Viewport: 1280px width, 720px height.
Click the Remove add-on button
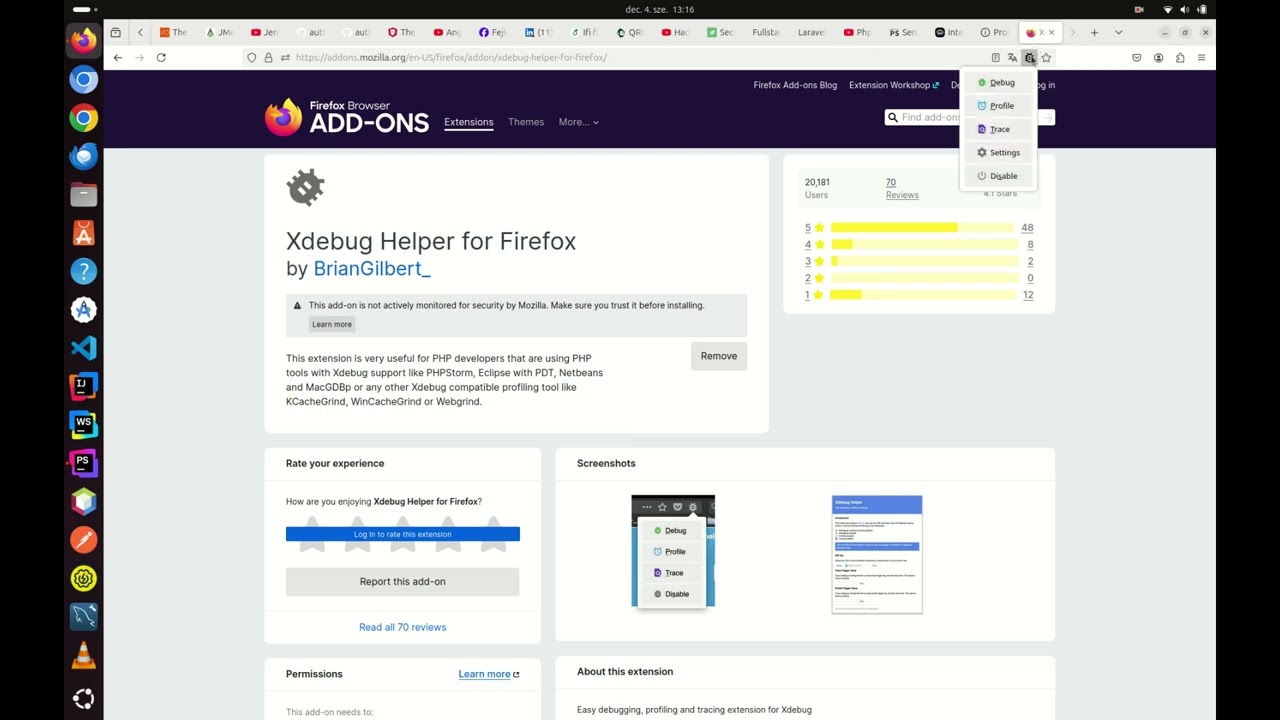[x=719, y=356]
